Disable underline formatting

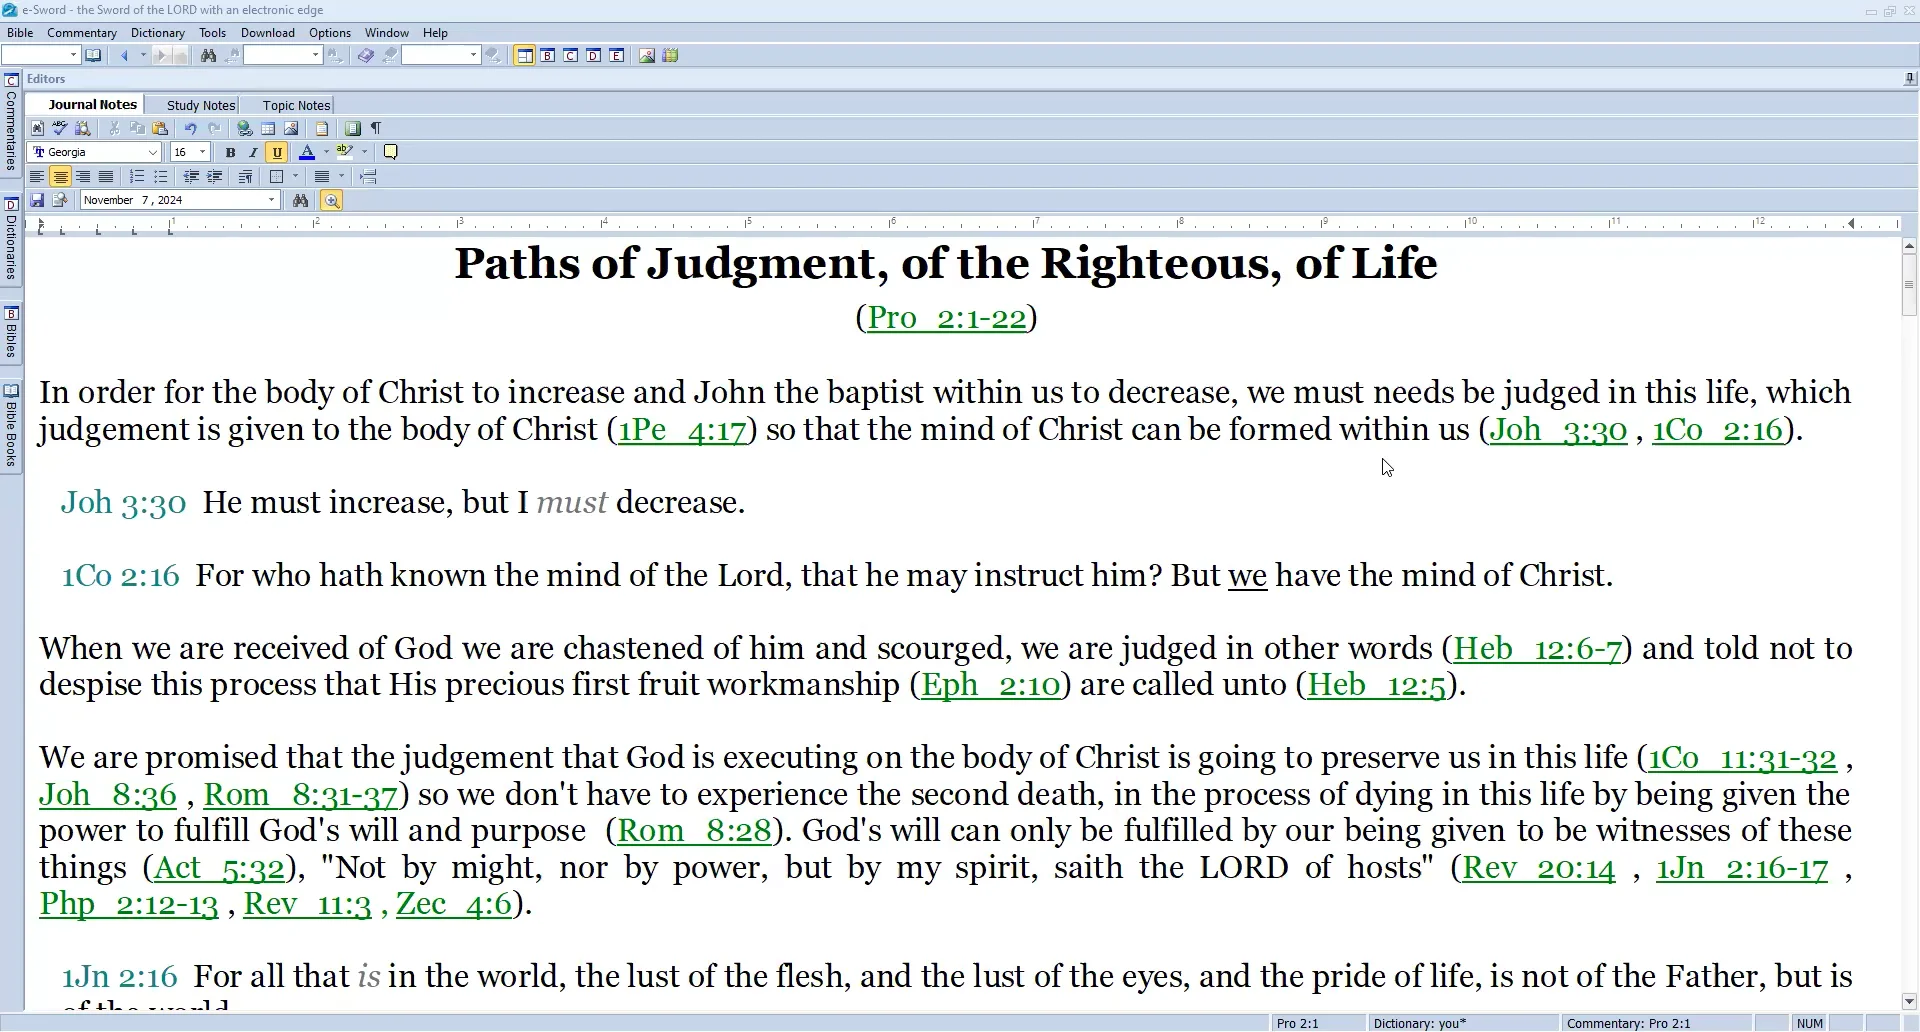277,152
